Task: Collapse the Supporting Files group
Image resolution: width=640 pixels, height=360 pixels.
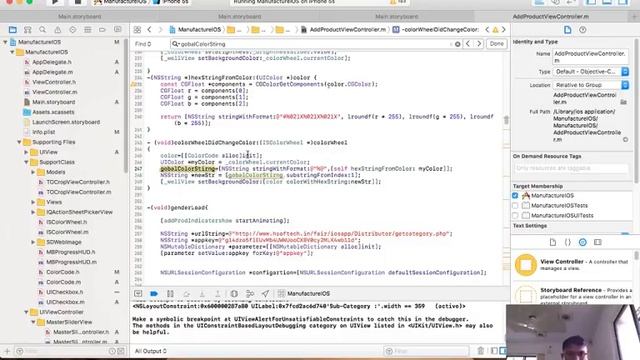Action: (19, 142)
